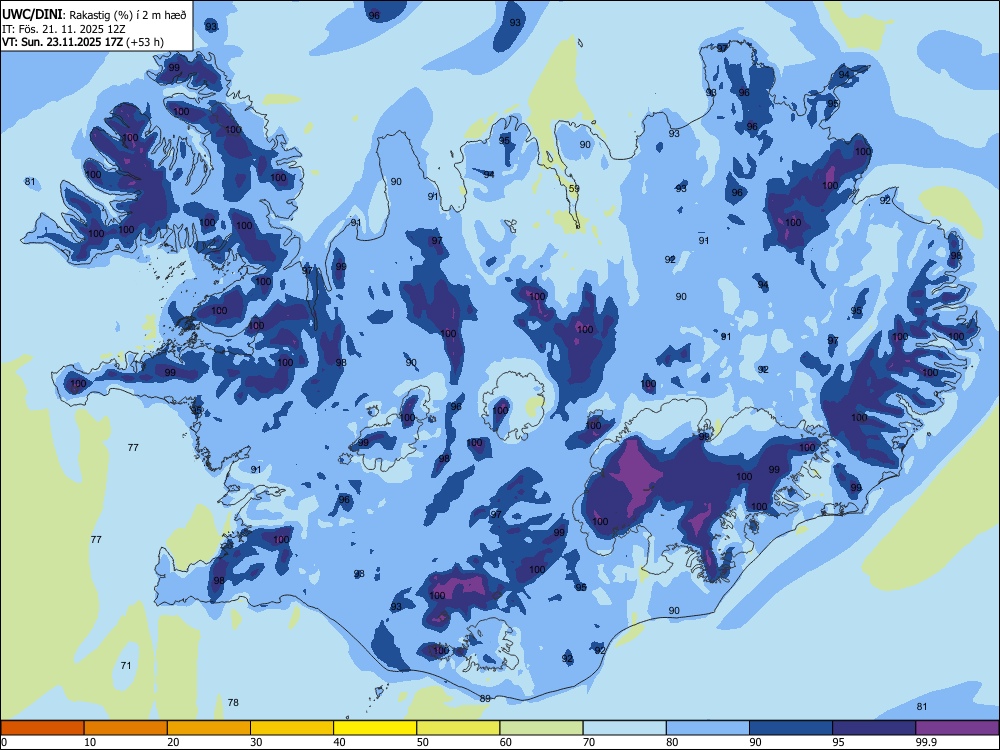Select the gold 30–40 legend swatch
Viewport: 1000px width, 750px height.
tap(292, 728)
